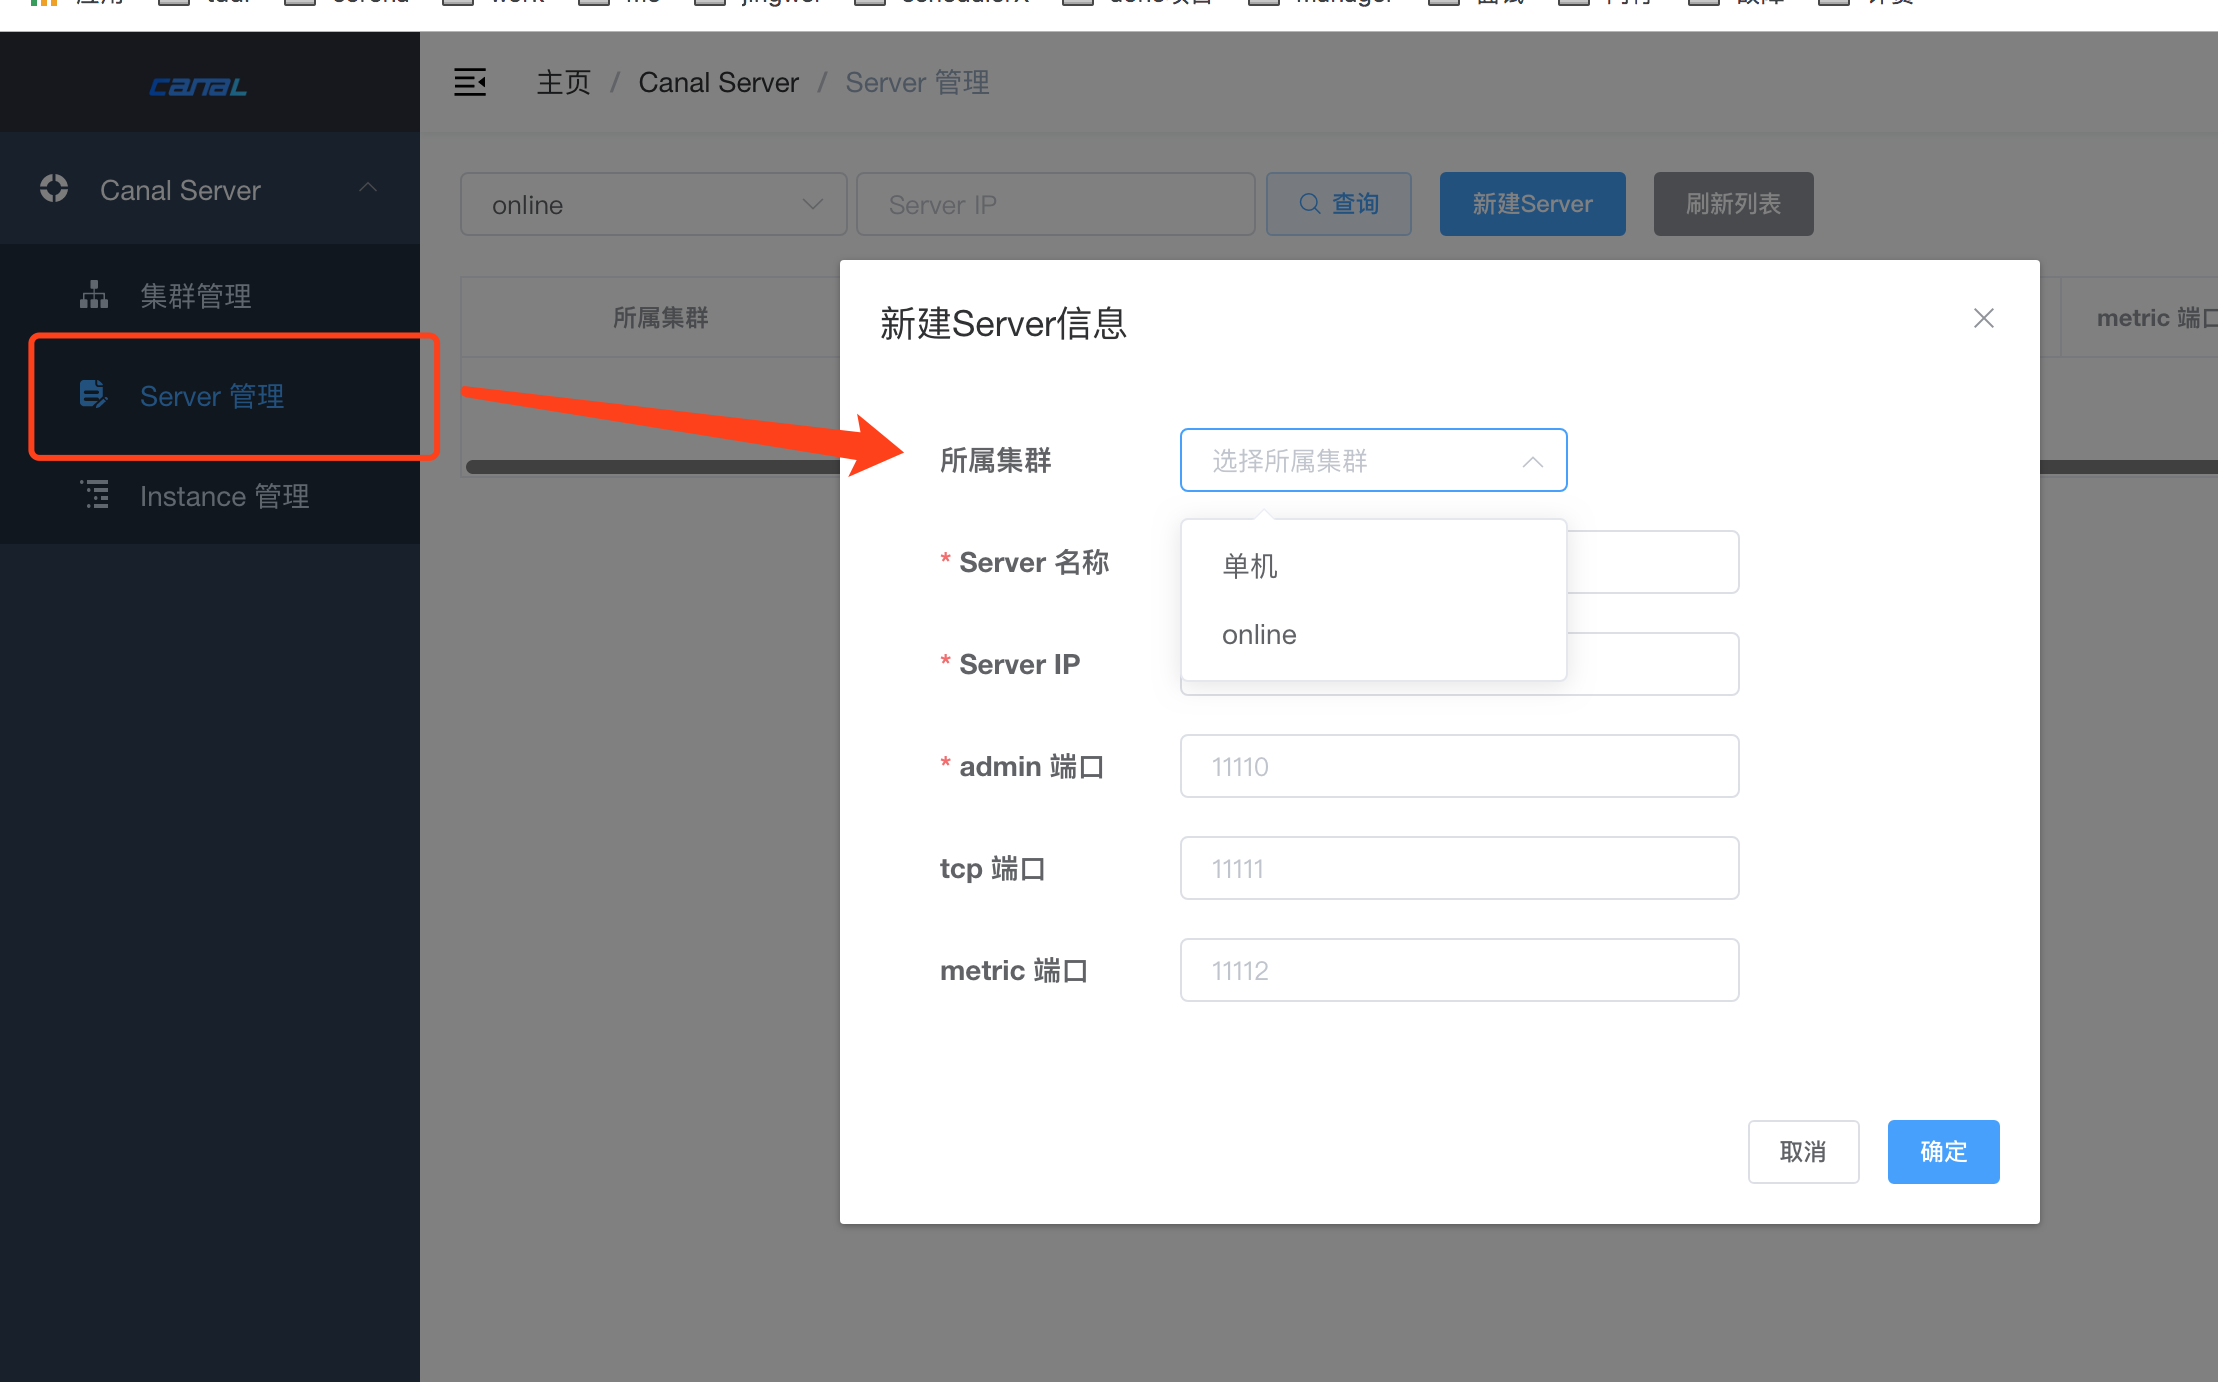The image size is (2218, 1382).
Task: Collapse the sidebar using the hamburger icon
Action: tap(470, 82)
